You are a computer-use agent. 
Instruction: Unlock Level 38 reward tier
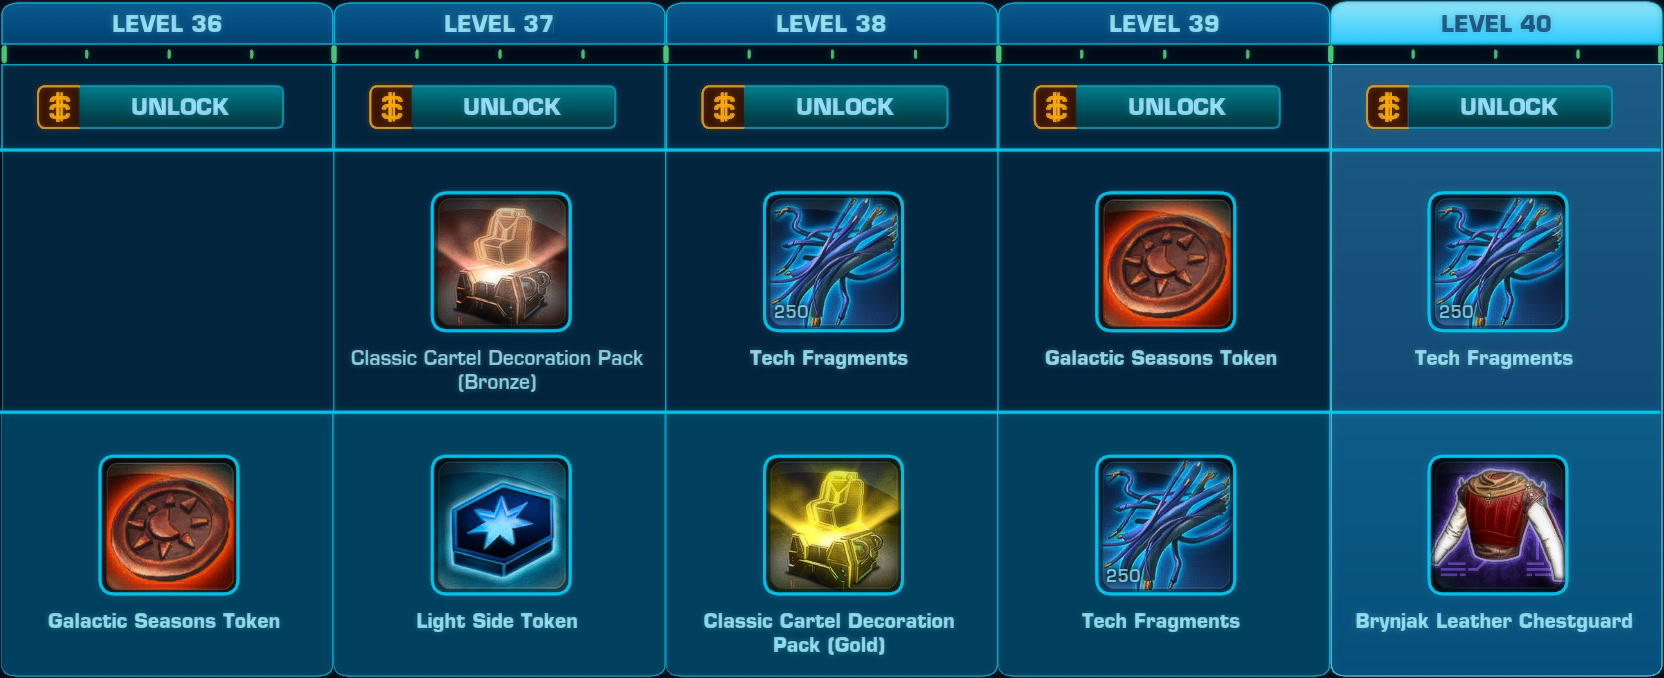[x=824, y=107]
